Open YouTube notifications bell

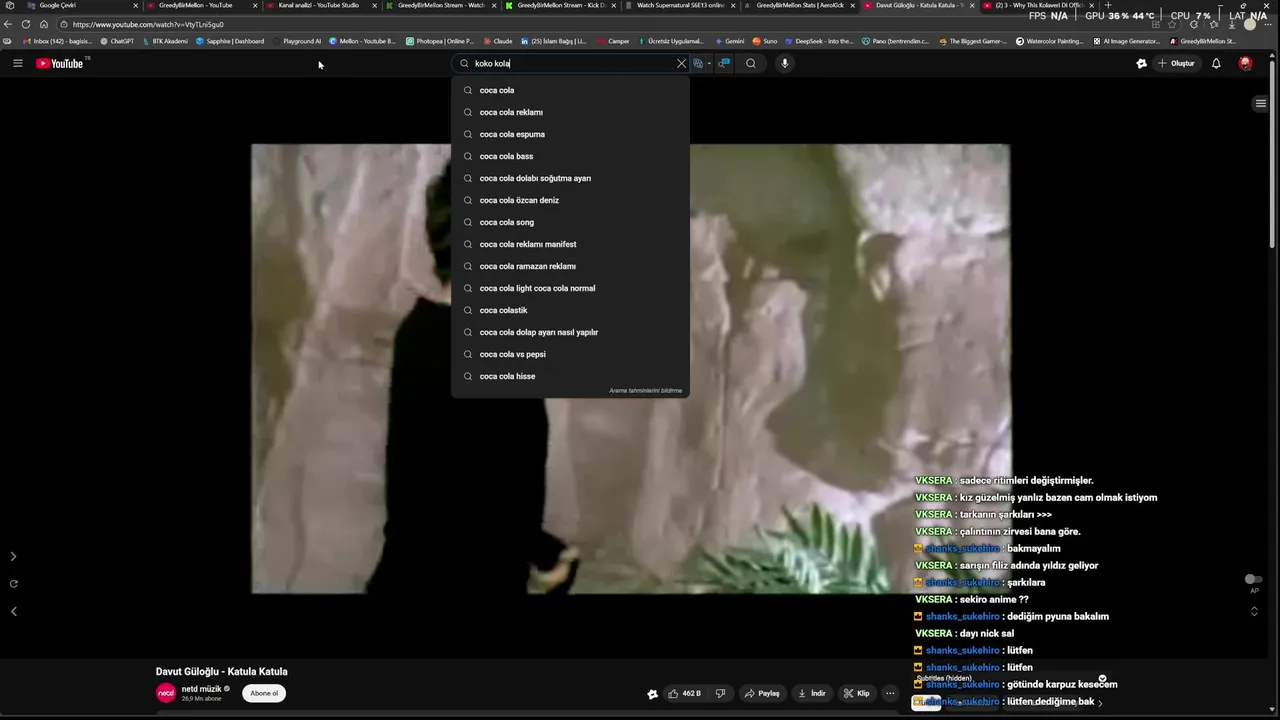coord(1216,63)
